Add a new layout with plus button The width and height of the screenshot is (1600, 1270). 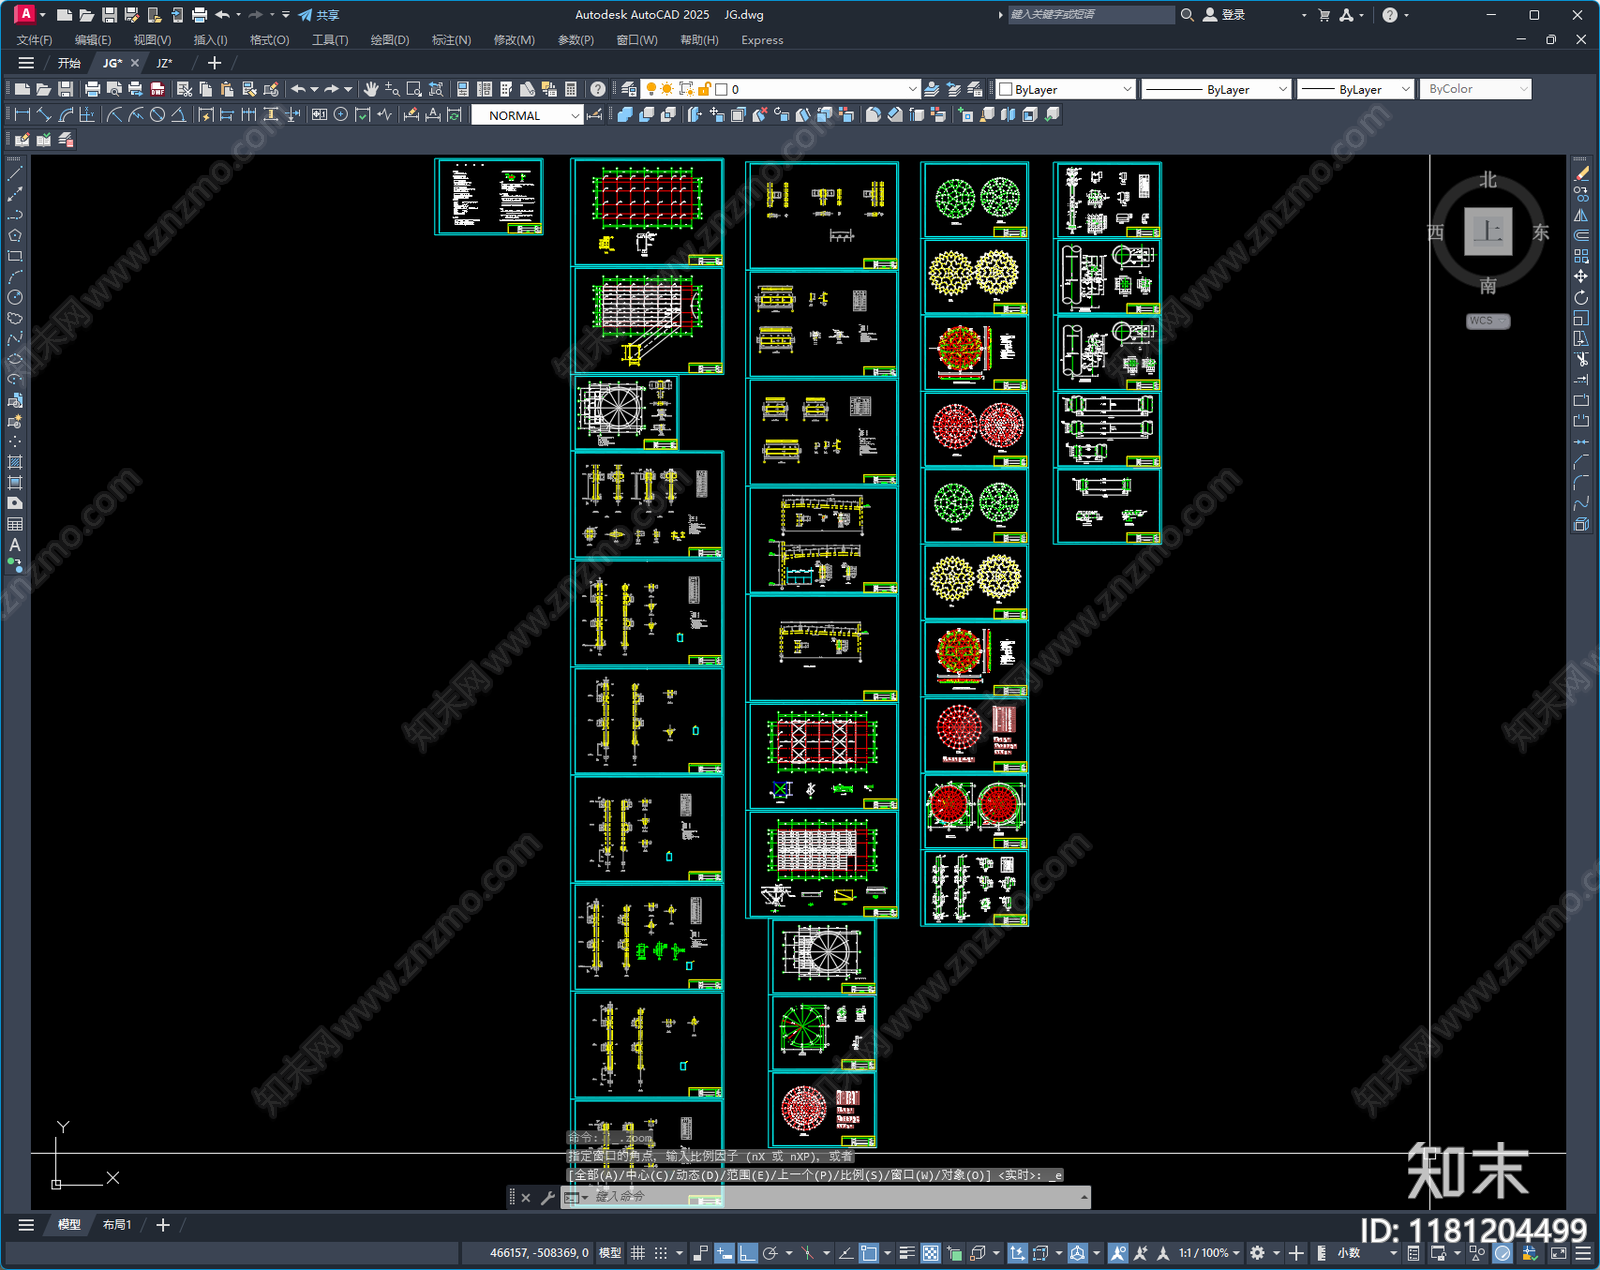point(163,1225)
